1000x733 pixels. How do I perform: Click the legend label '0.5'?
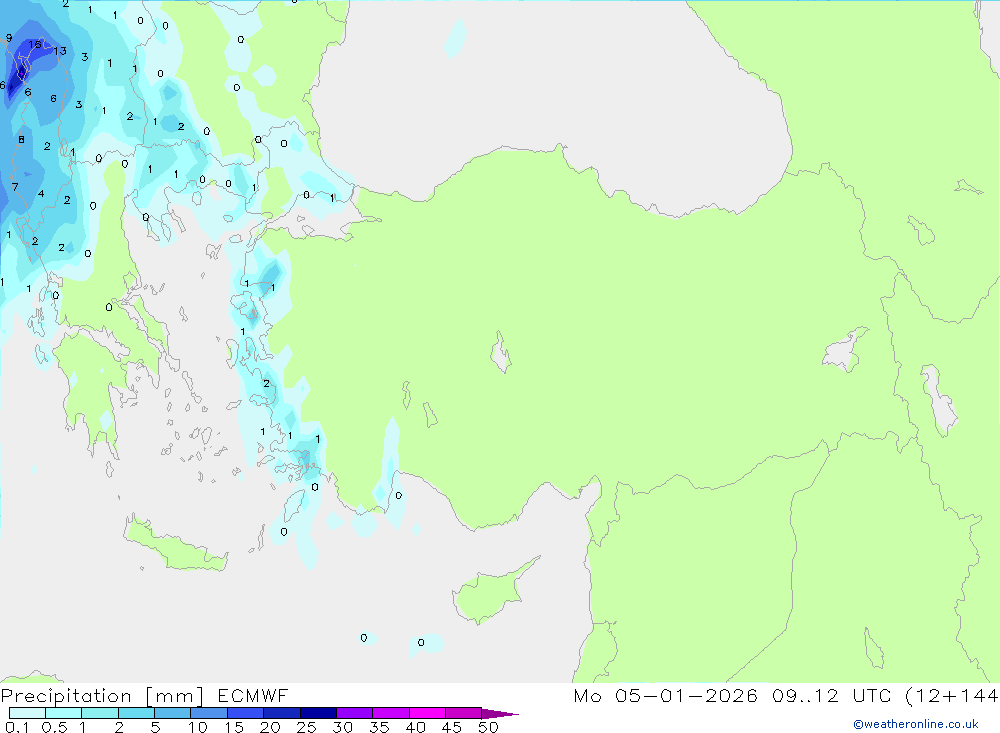click(x=54, y=727)
